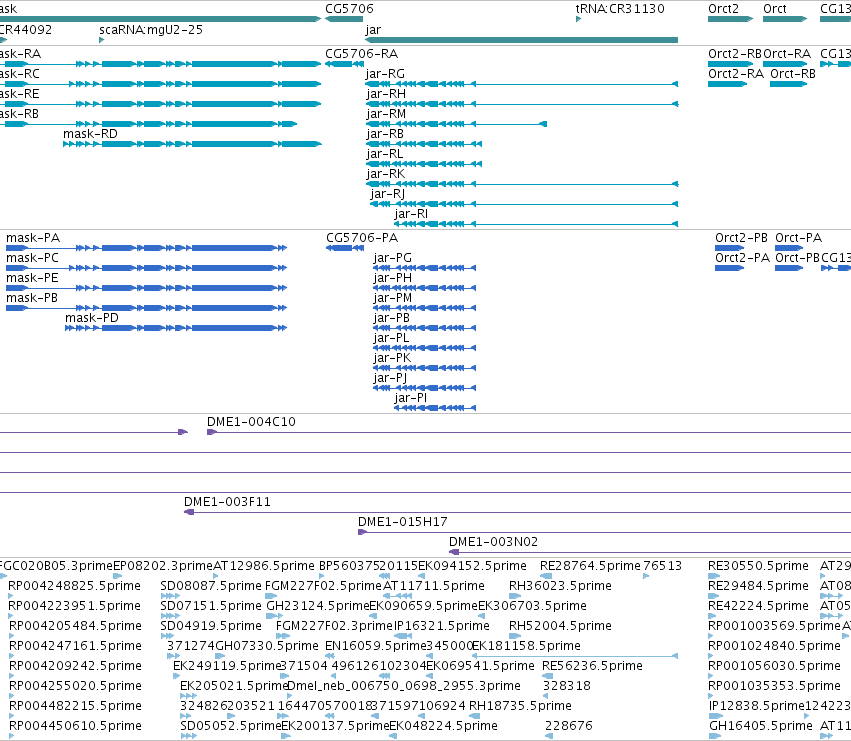Click the jar-RK transcript label
This screenshot has width=851, height=741.
coord(385,174)
